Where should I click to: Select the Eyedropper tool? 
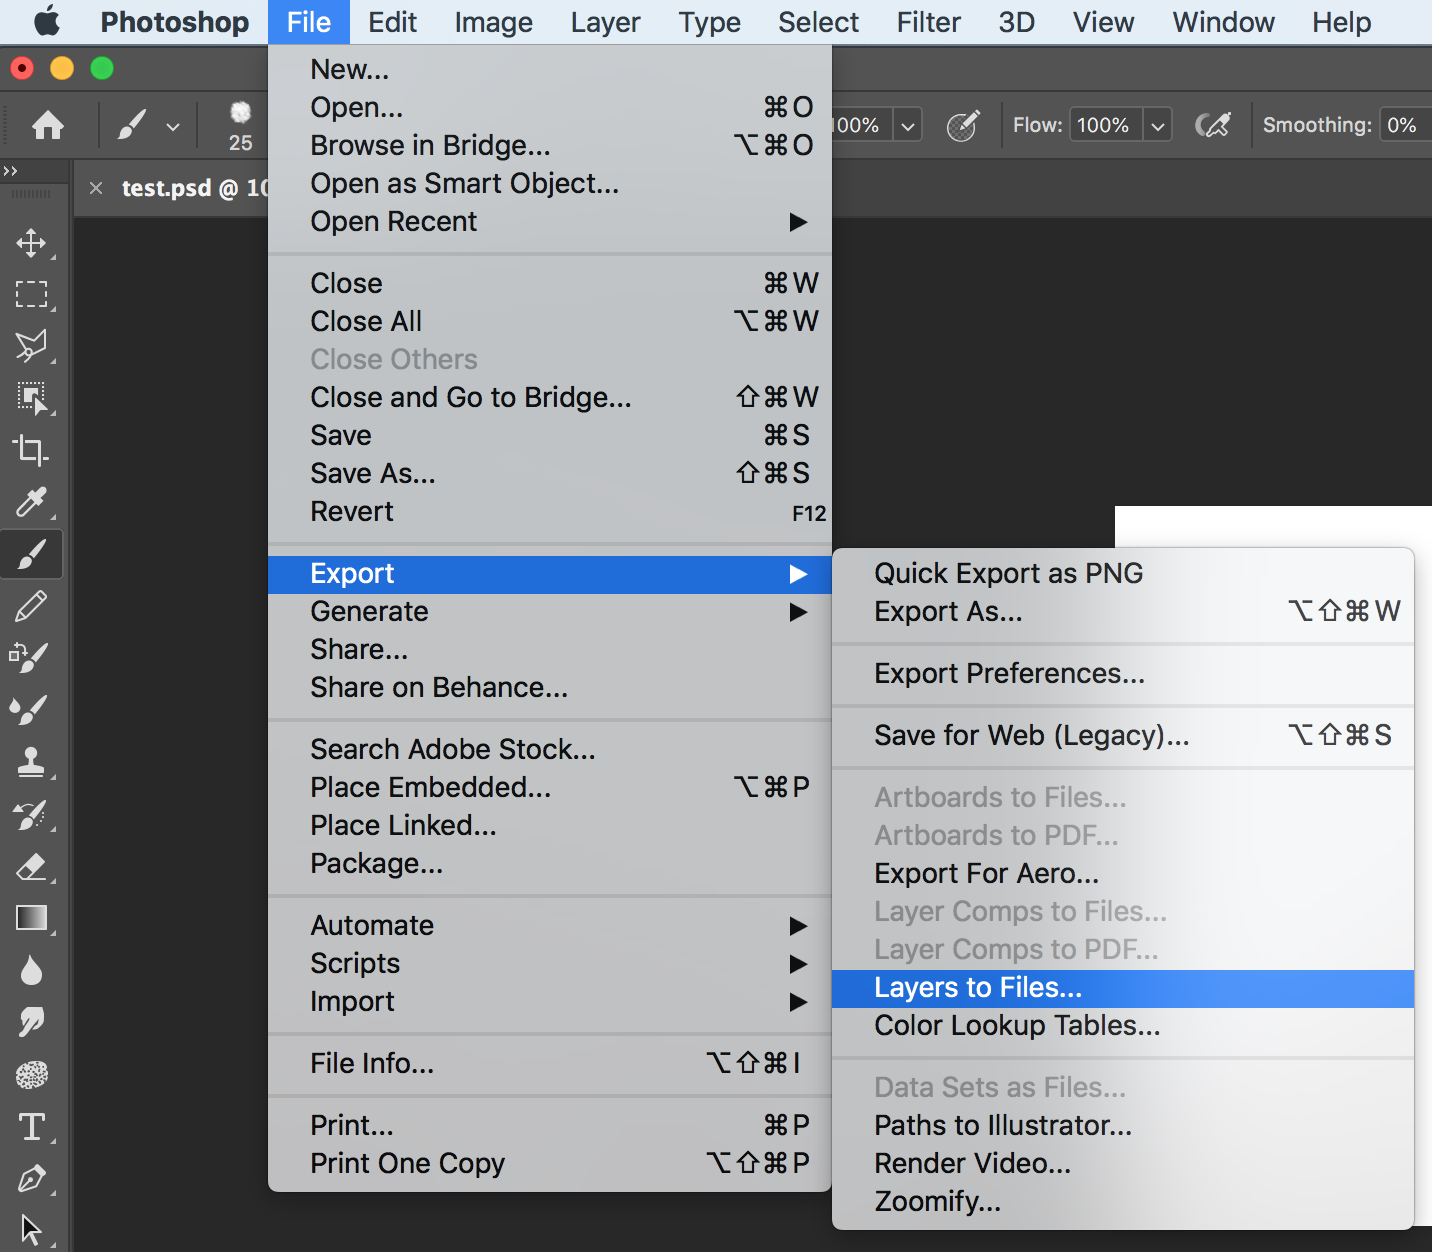coord(33,502)
